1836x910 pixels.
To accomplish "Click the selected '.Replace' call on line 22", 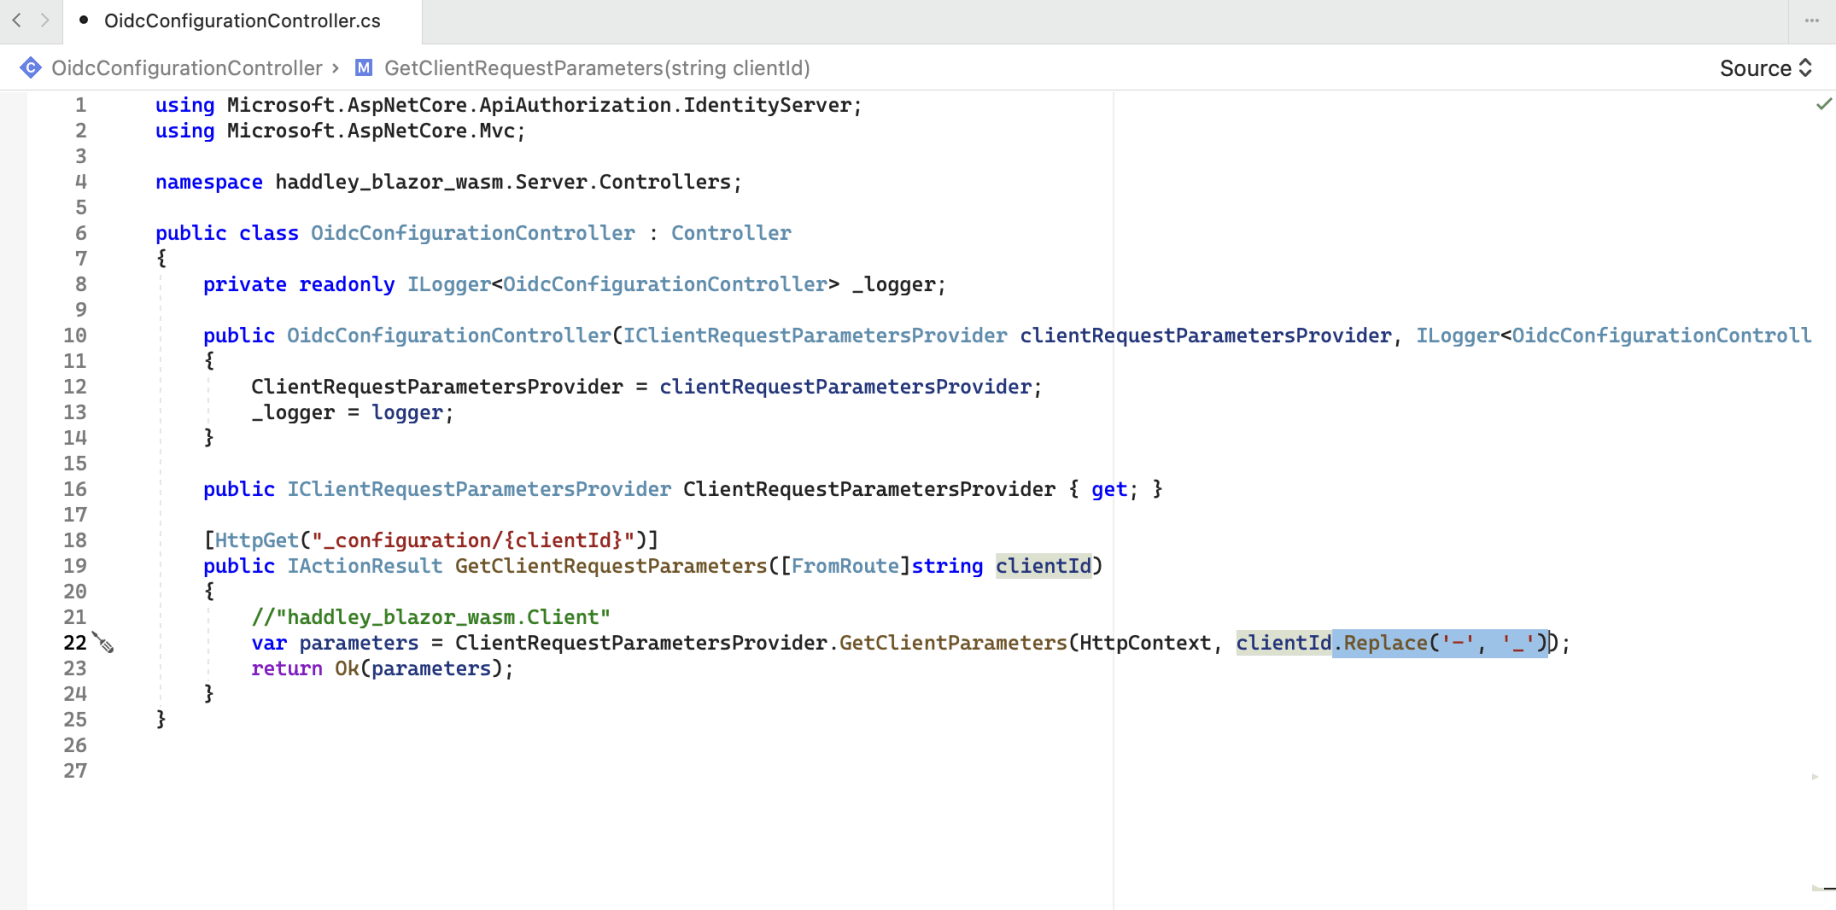I will [1440, 643].
